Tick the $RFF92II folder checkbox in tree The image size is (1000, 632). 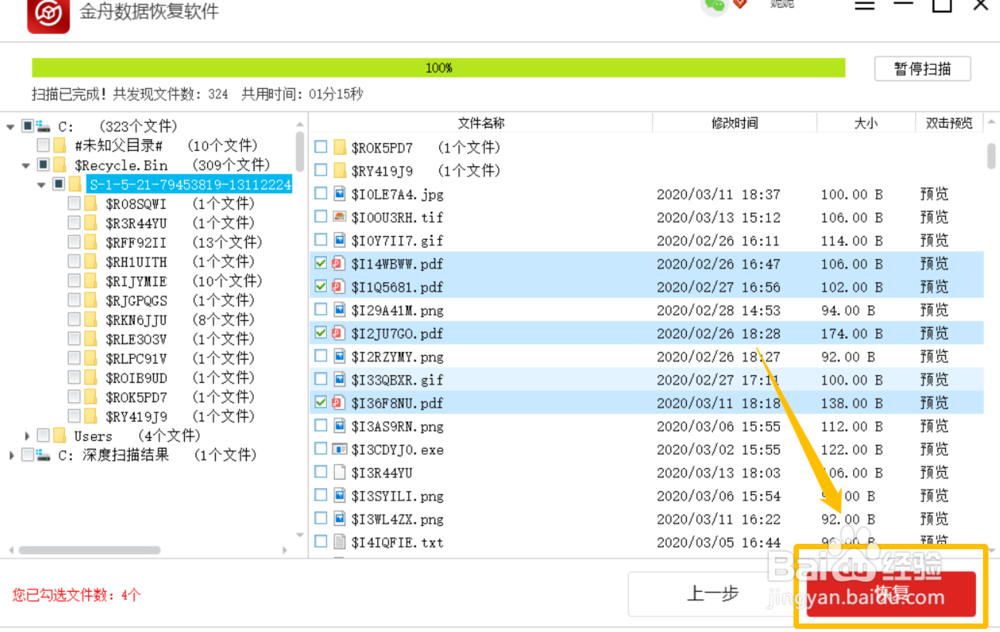click(x=74, y=242)
